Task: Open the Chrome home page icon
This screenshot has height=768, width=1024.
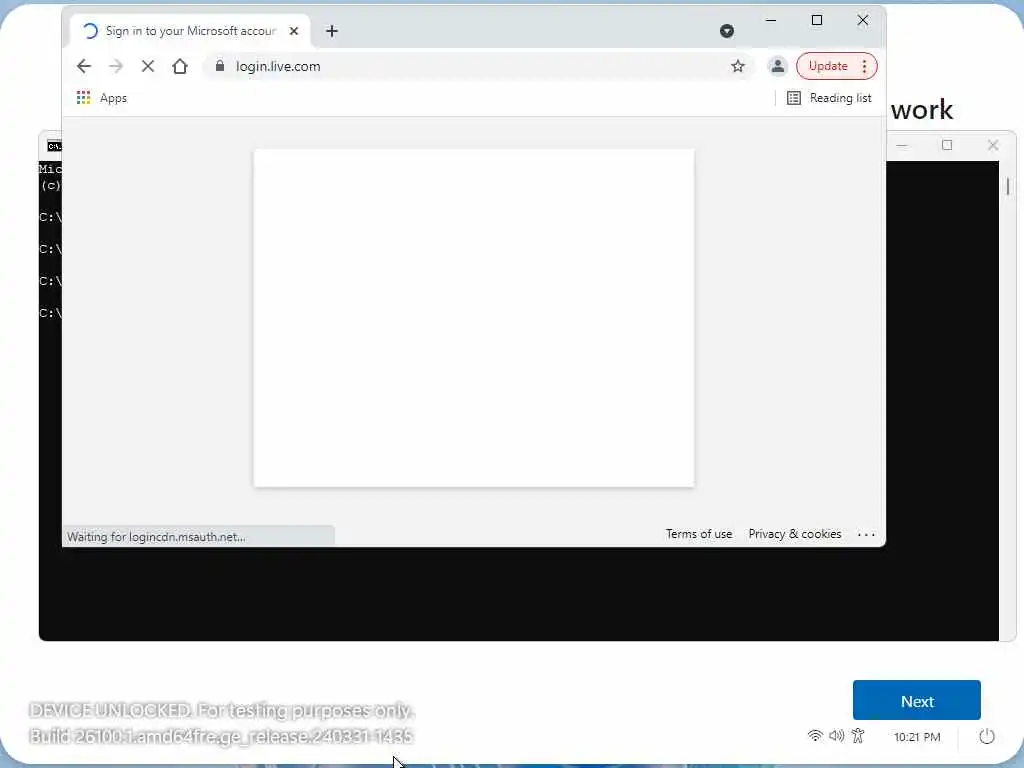Action: click(x=180, y=66)
